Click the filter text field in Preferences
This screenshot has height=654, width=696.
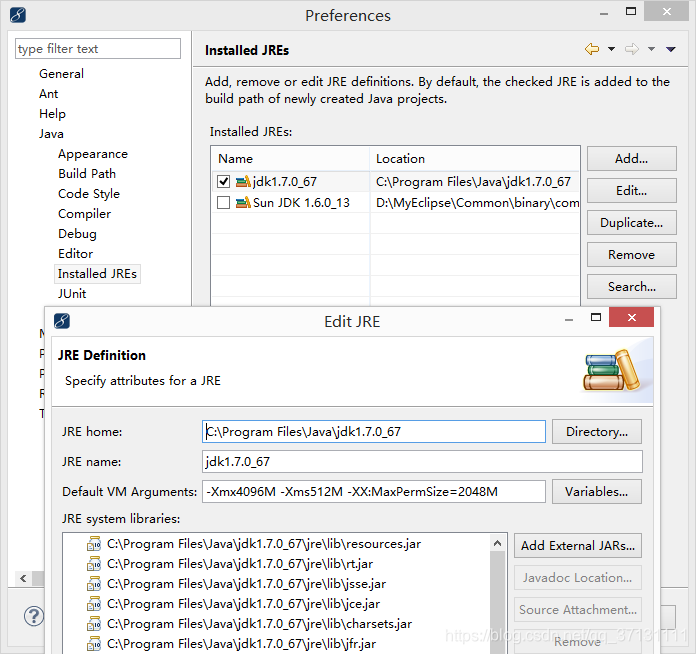coord(98,48)
